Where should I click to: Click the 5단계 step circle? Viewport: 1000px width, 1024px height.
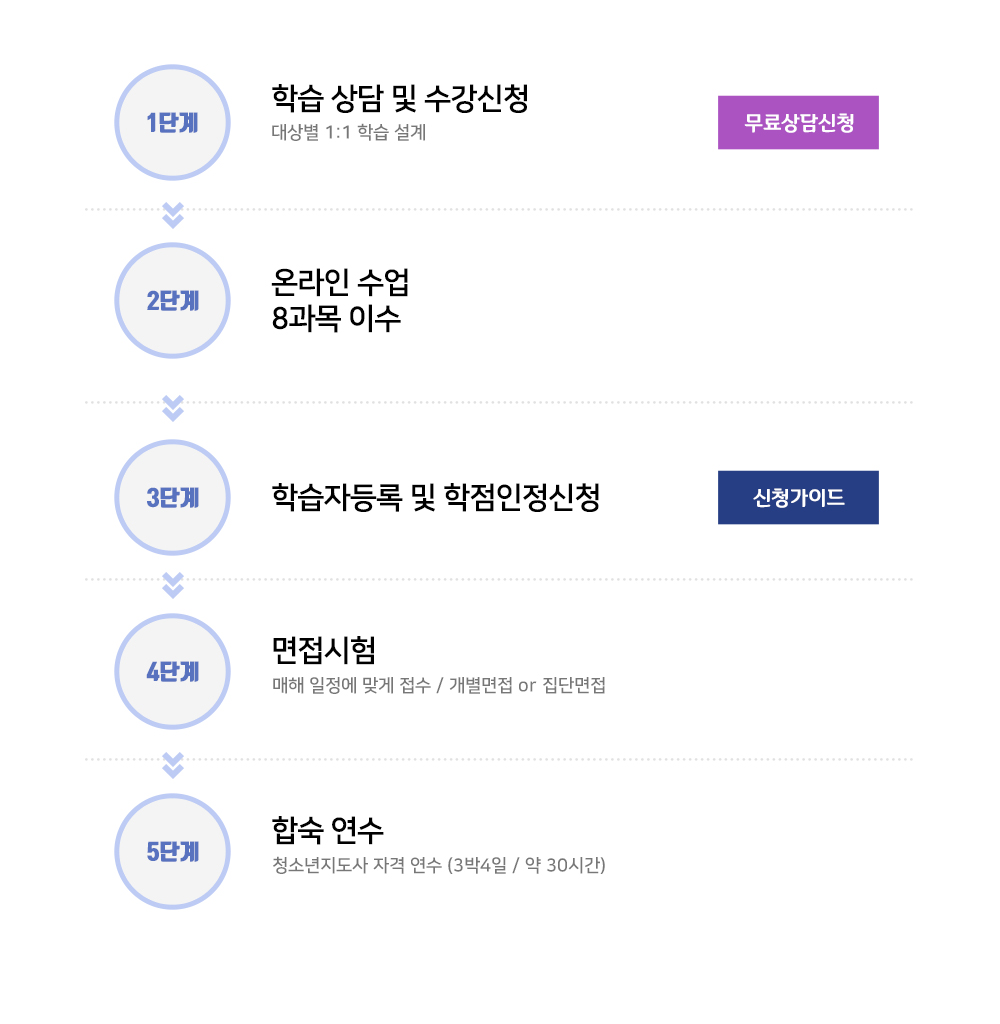(x=172, y=852)
